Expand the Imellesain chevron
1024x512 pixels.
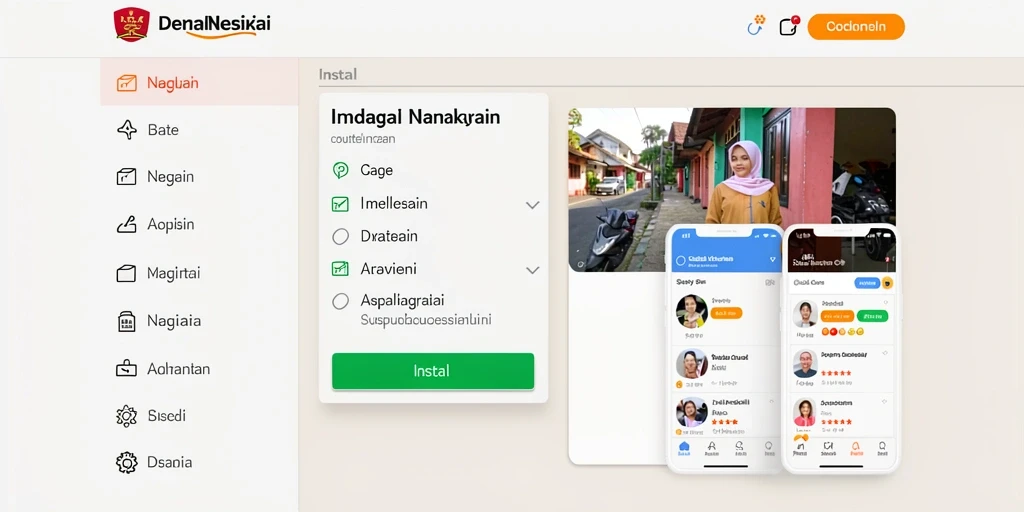(x=532, y=204)
